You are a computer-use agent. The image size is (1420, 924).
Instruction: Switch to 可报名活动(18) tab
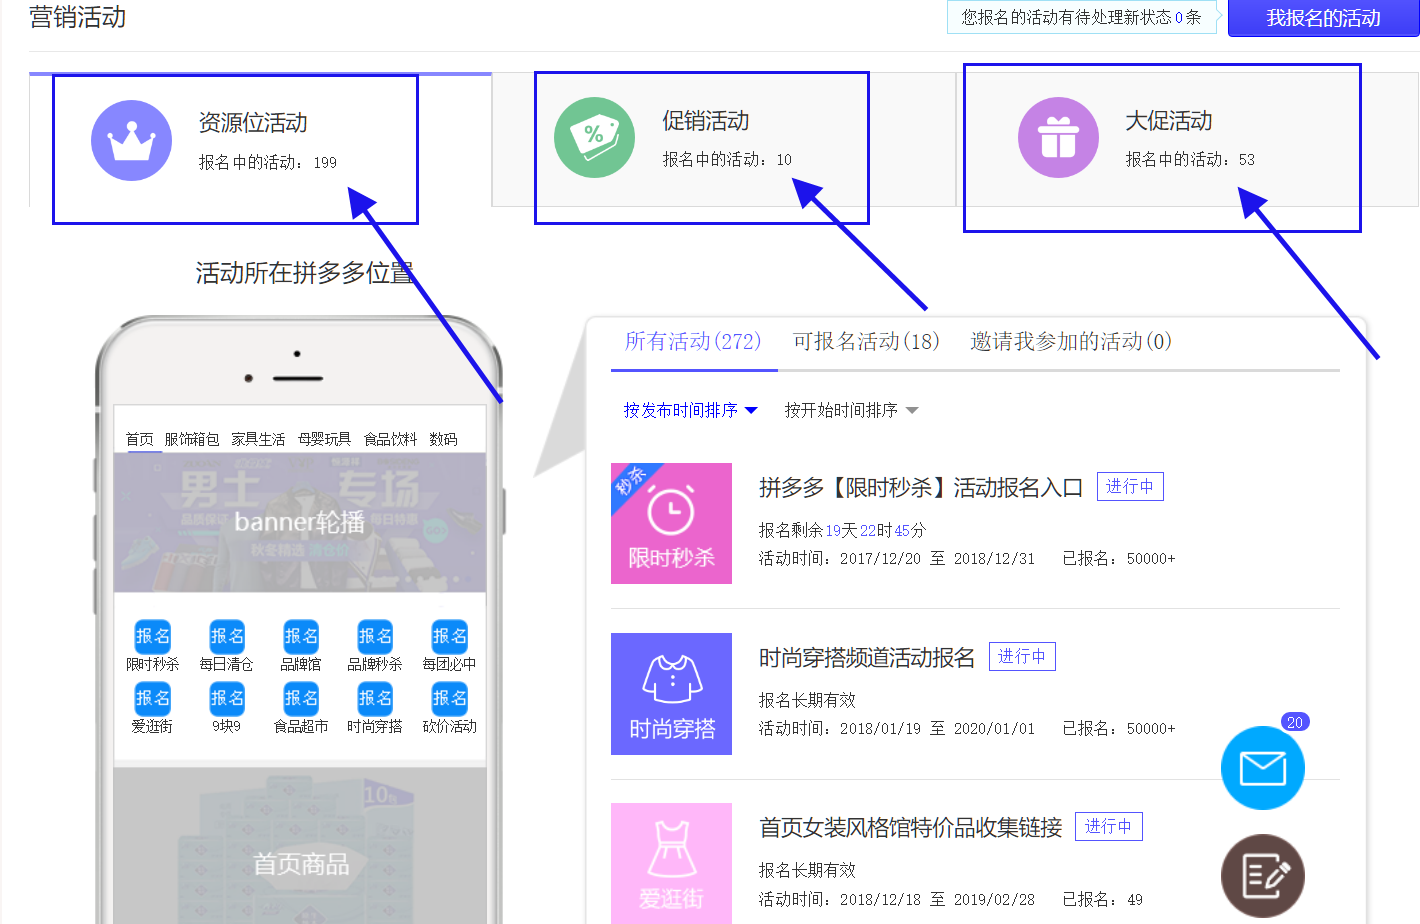click(x=866, y=342)
